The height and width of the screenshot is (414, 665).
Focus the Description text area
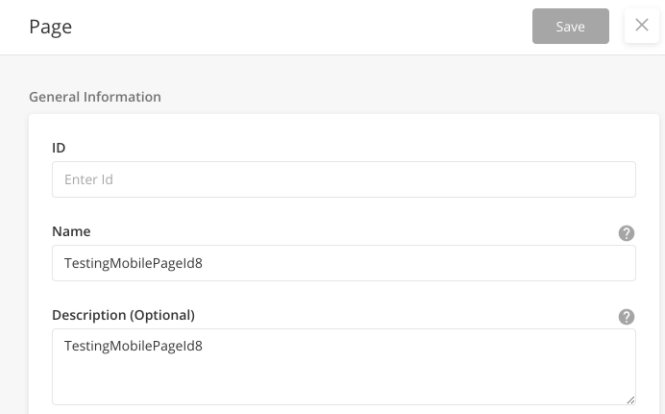(x=344, y=366)
